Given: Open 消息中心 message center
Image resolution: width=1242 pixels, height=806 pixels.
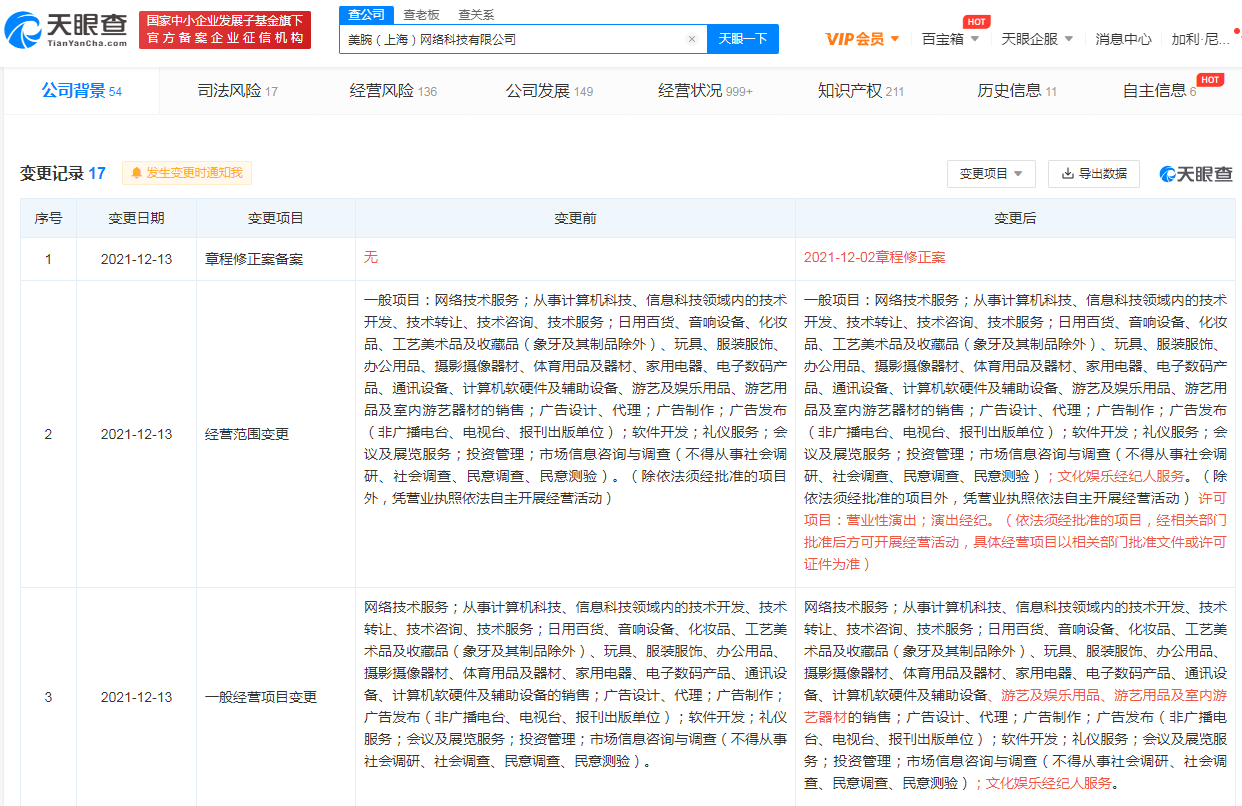Looking at the screenshot, I should pos(1123,39).
